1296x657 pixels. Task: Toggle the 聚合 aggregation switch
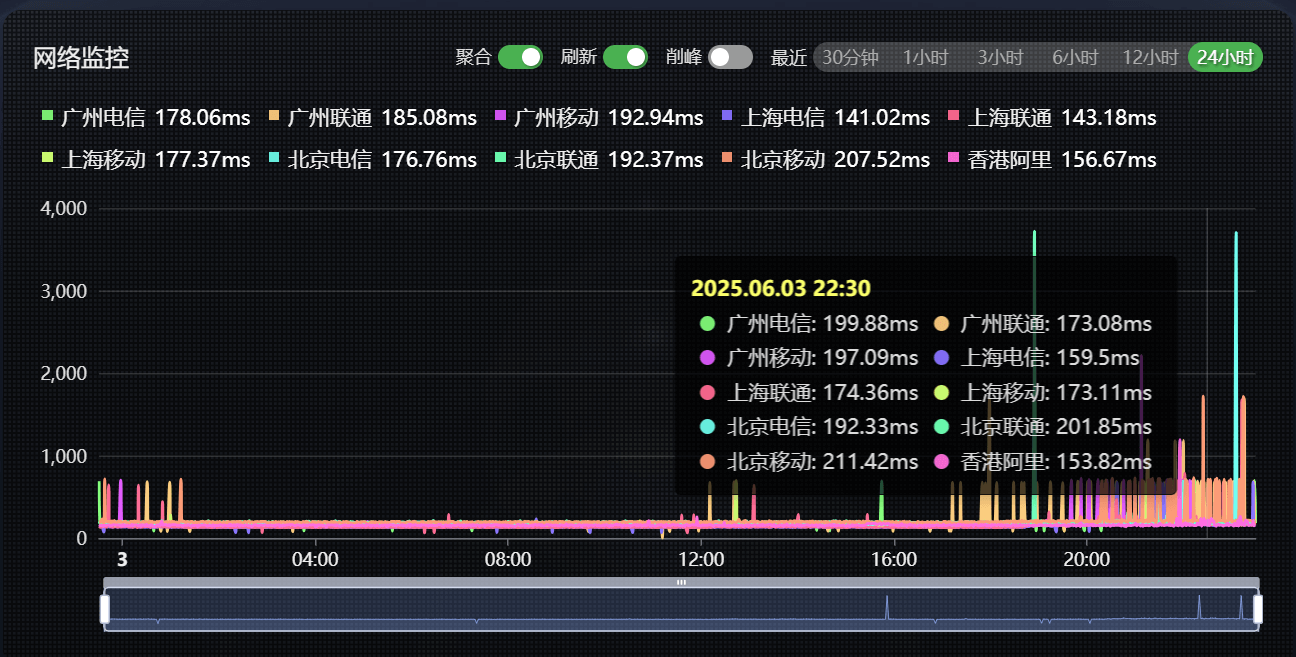[520, 57]
